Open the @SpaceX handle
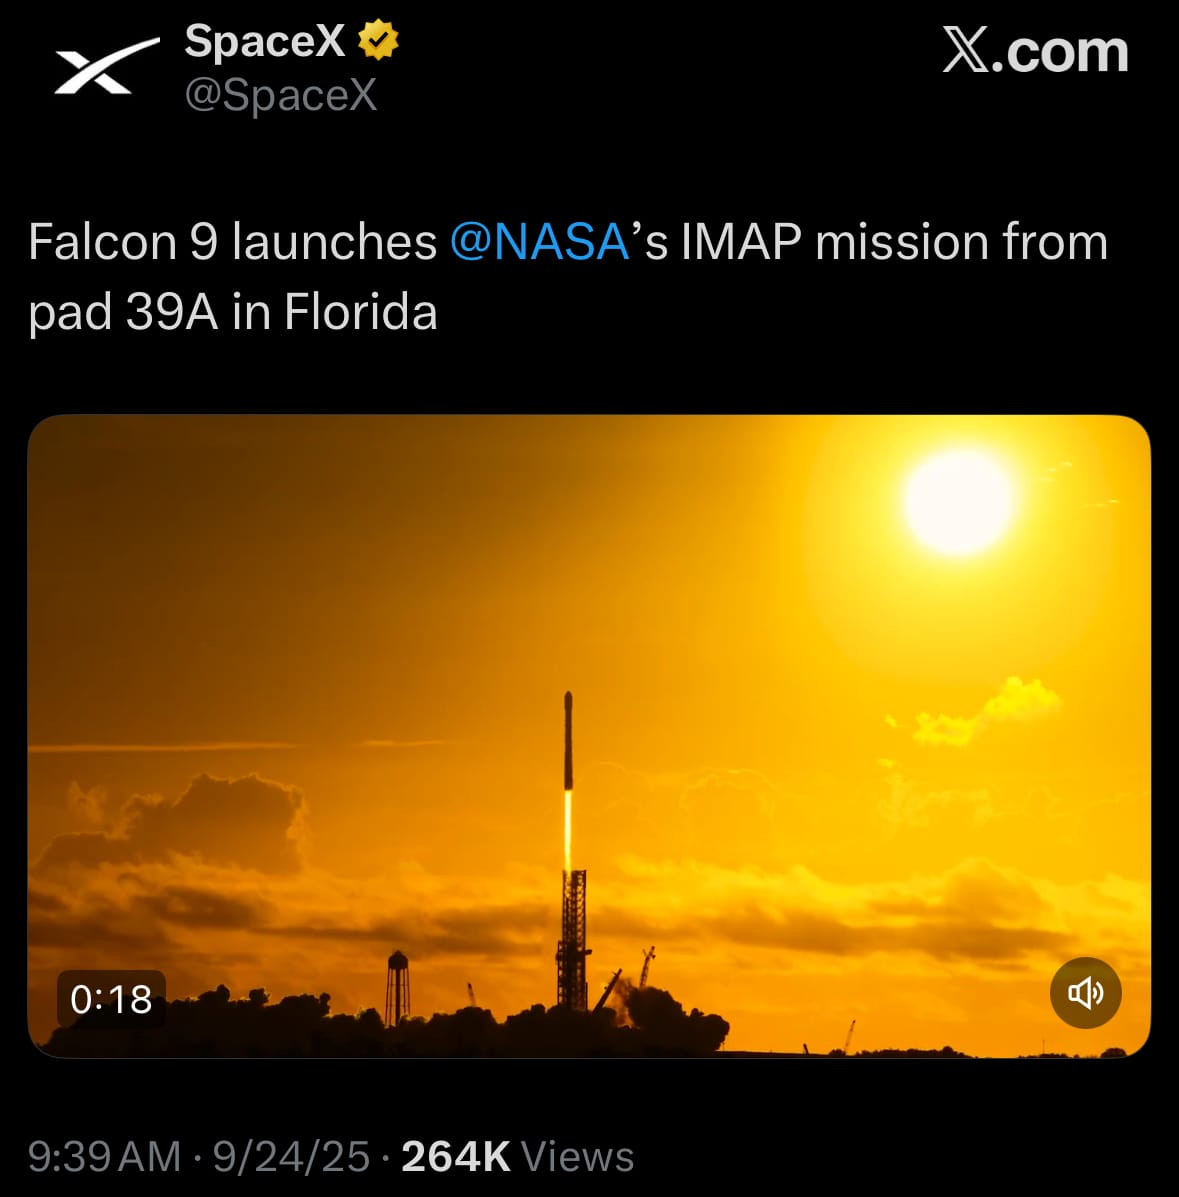 (x=281, y=96)
